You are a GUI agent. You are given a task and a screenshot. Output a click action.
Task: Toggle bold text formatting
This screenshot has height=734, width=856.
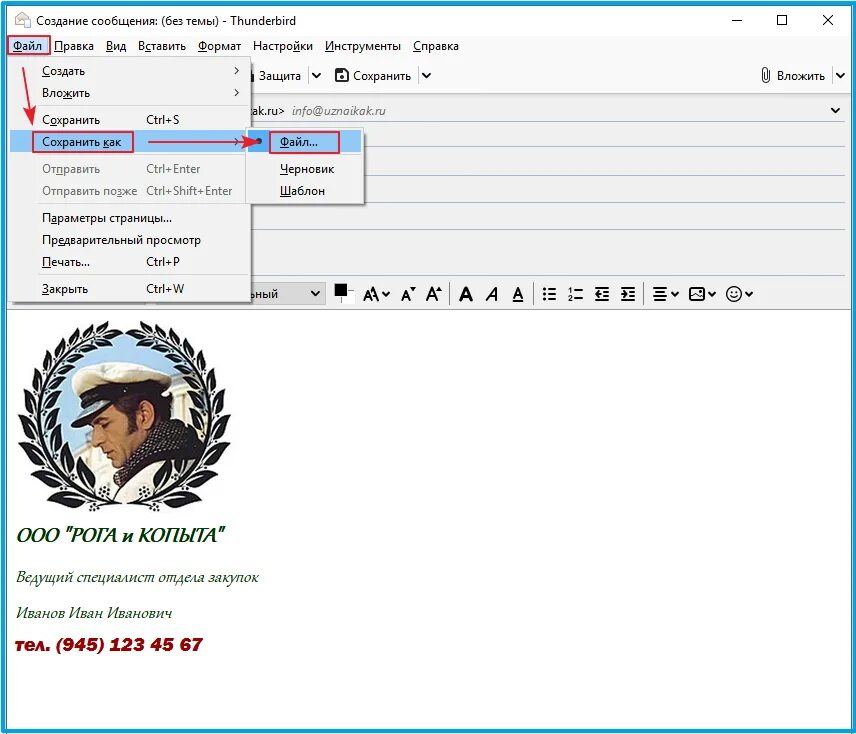[466, 293]
